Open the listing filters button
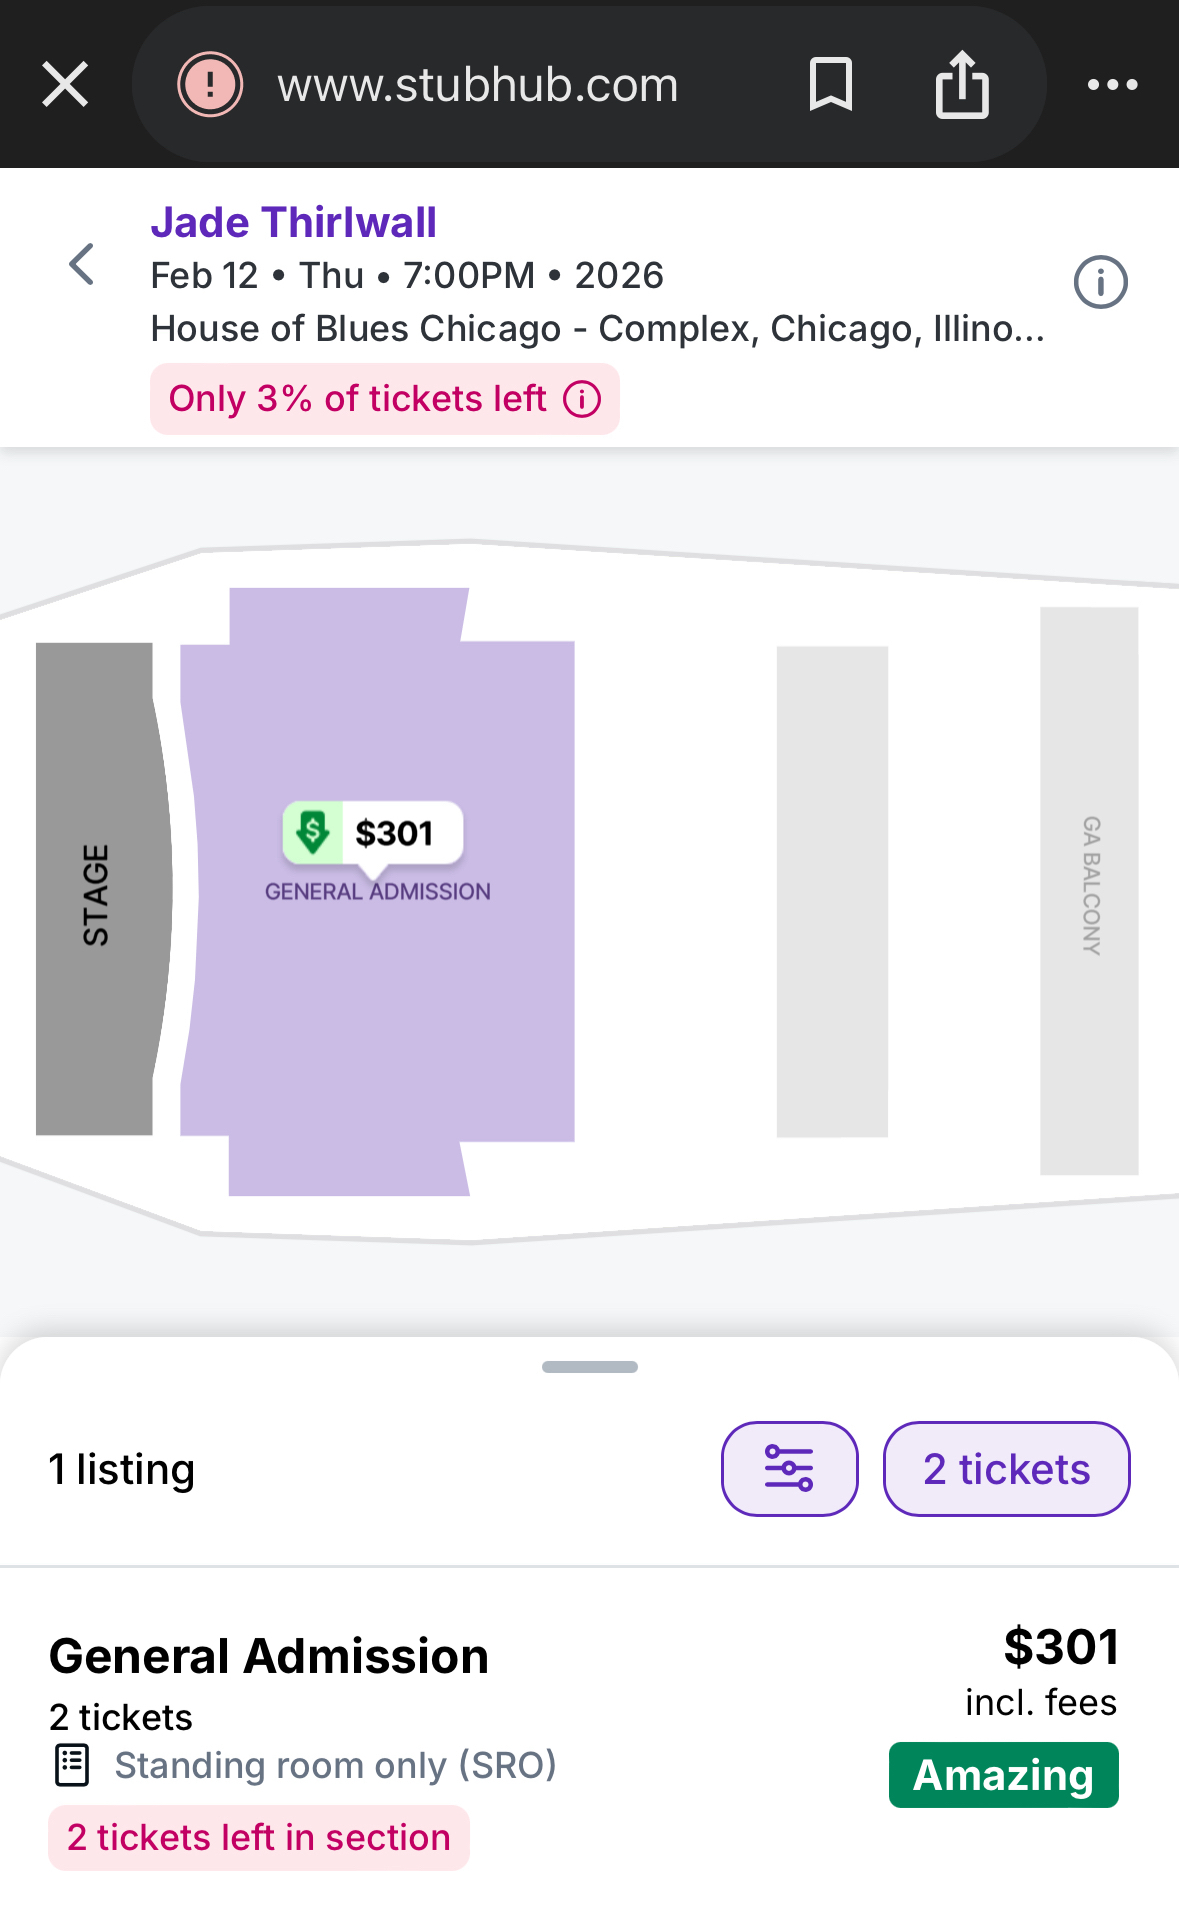This screenshot has width=1179, height=1910. tap(789, 1468)
